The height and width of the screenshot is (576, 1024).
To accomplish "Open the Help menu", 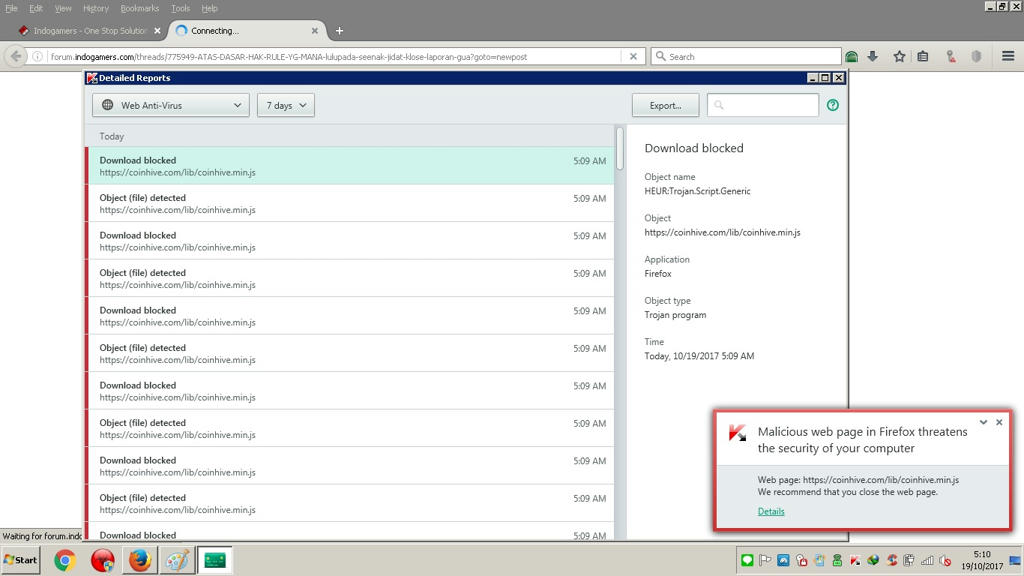I will (210, 8).
